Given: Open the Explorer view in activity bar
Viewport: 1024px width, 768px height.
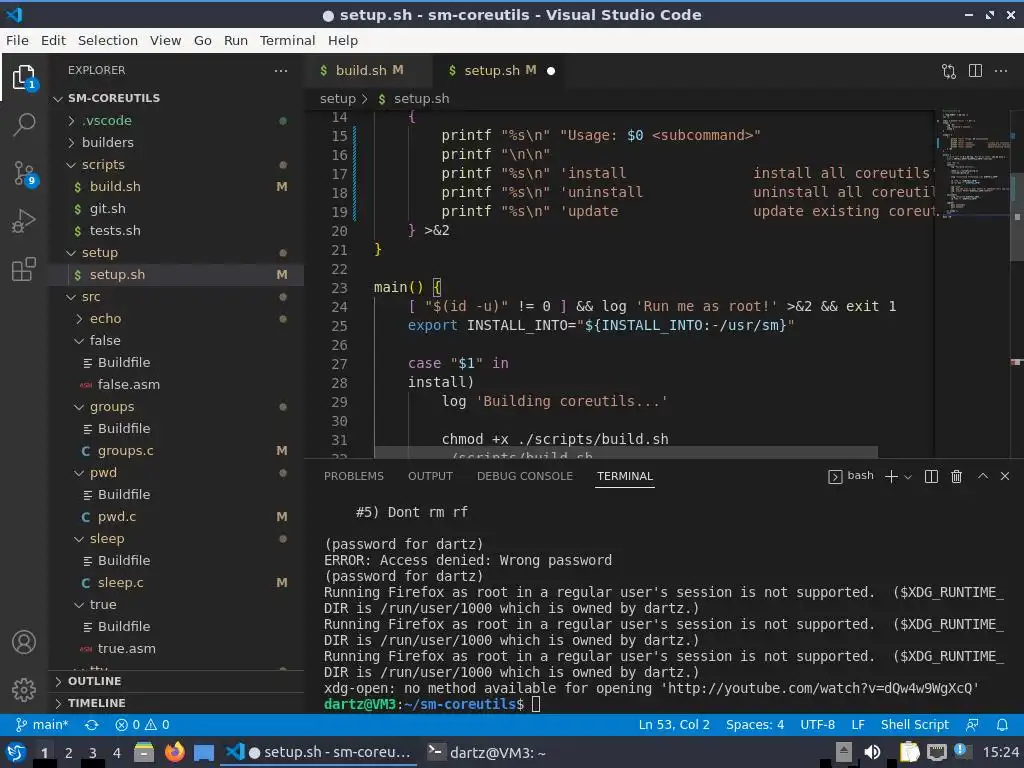Looking at the screenshot, I should [x=24, y=78].
